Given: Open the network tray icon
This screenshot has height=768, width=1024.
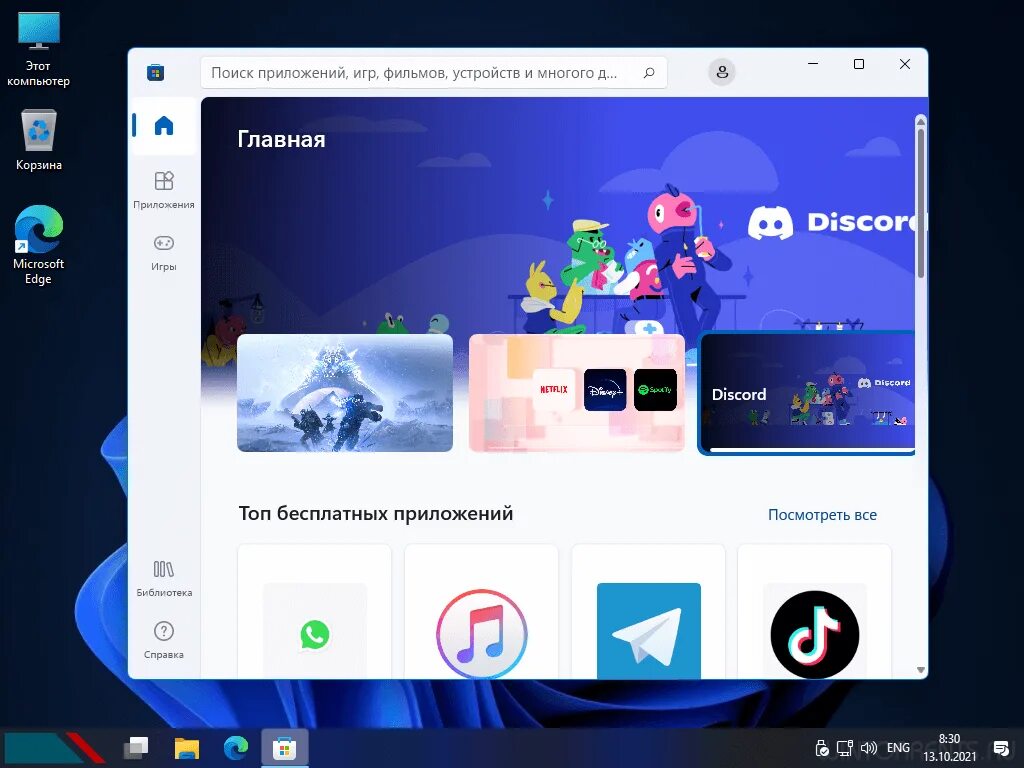Looking at the screenshot, I should tap(845, 748).
